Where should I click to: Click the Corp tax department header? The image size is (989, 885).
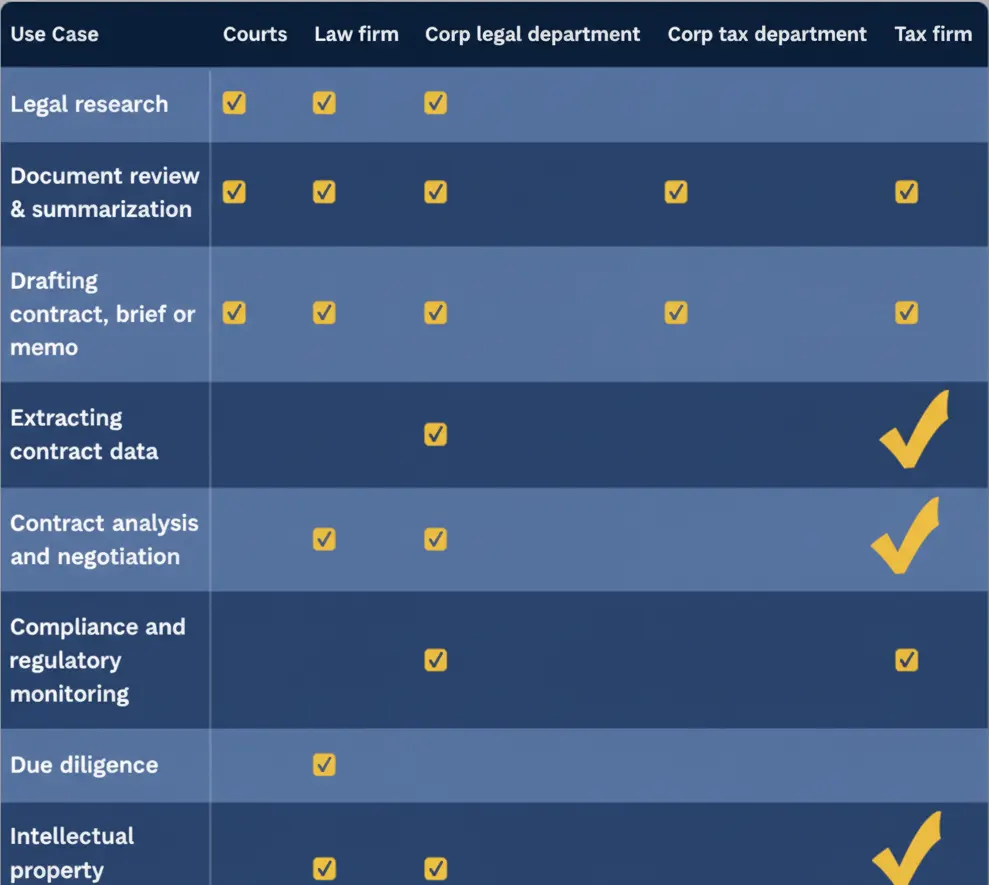766,34
